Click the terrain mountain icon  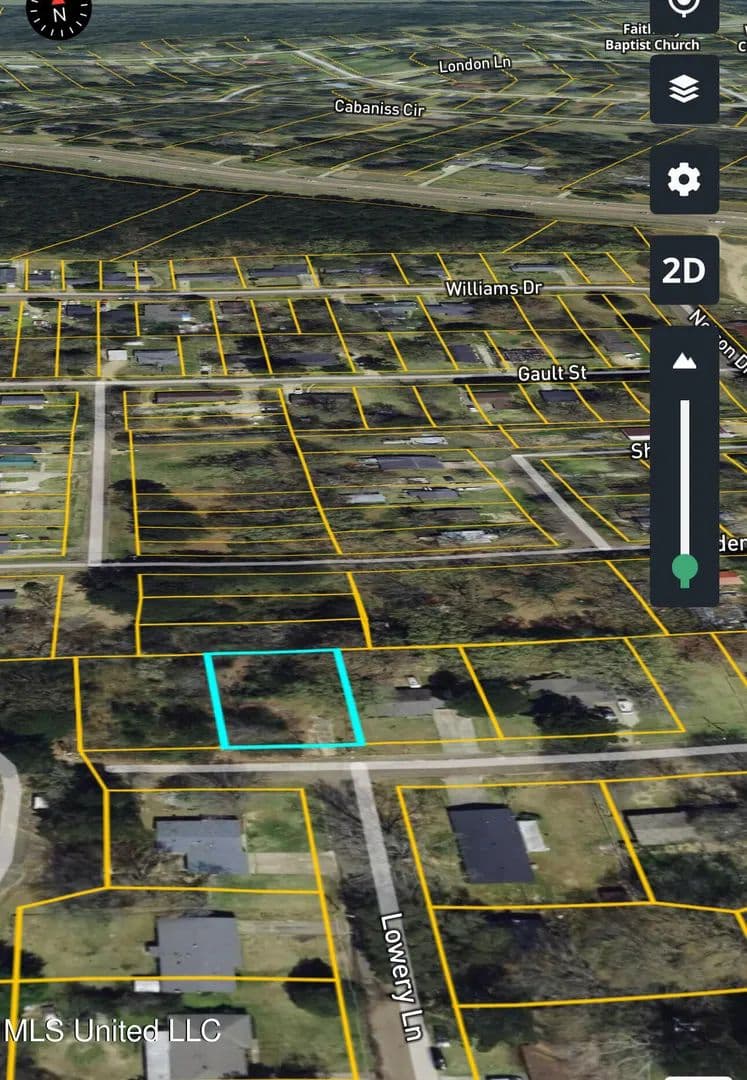[684, 361]
